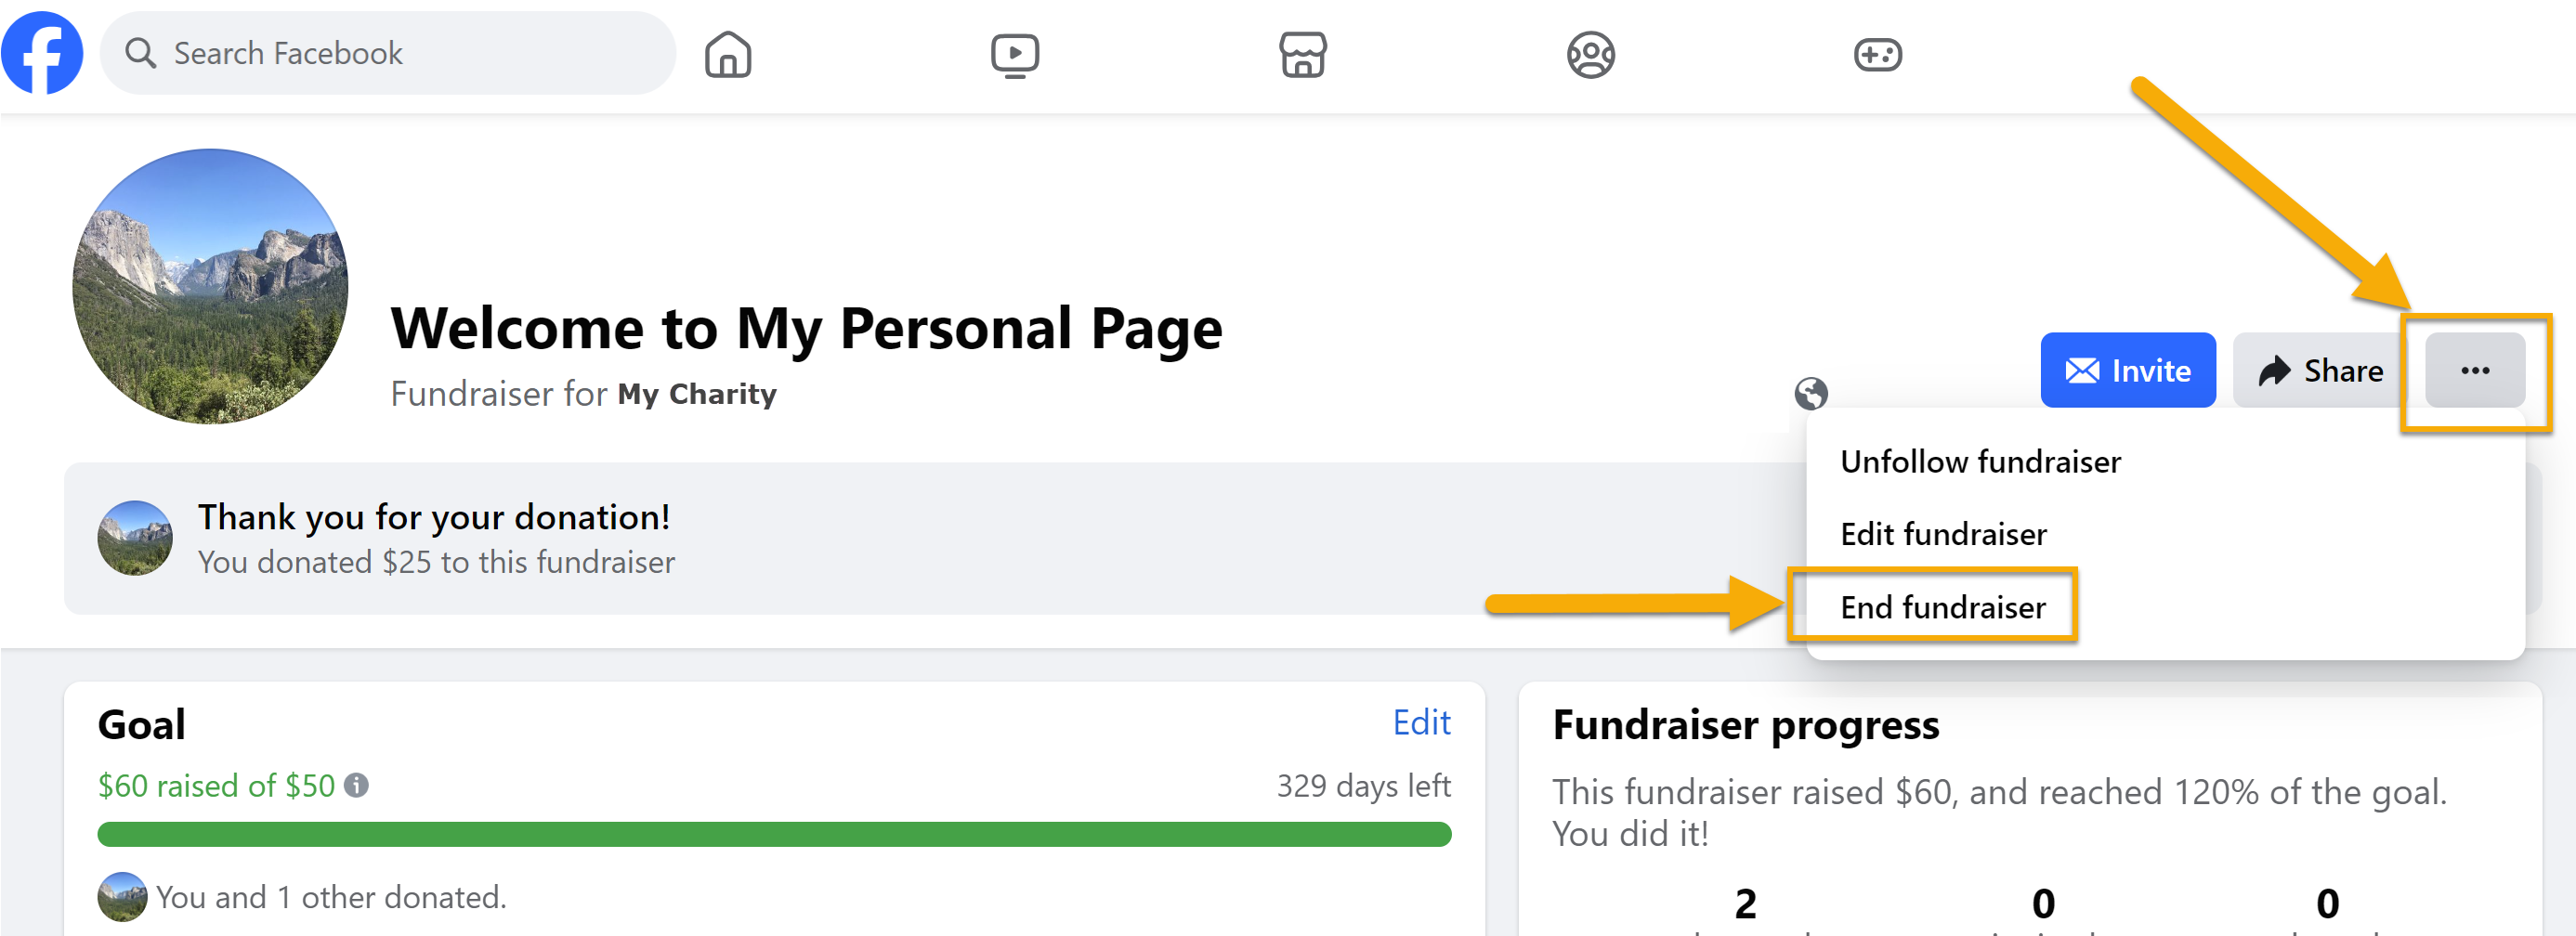
Task: Choose End fundraiser menu option
Action: [1942, 607]
